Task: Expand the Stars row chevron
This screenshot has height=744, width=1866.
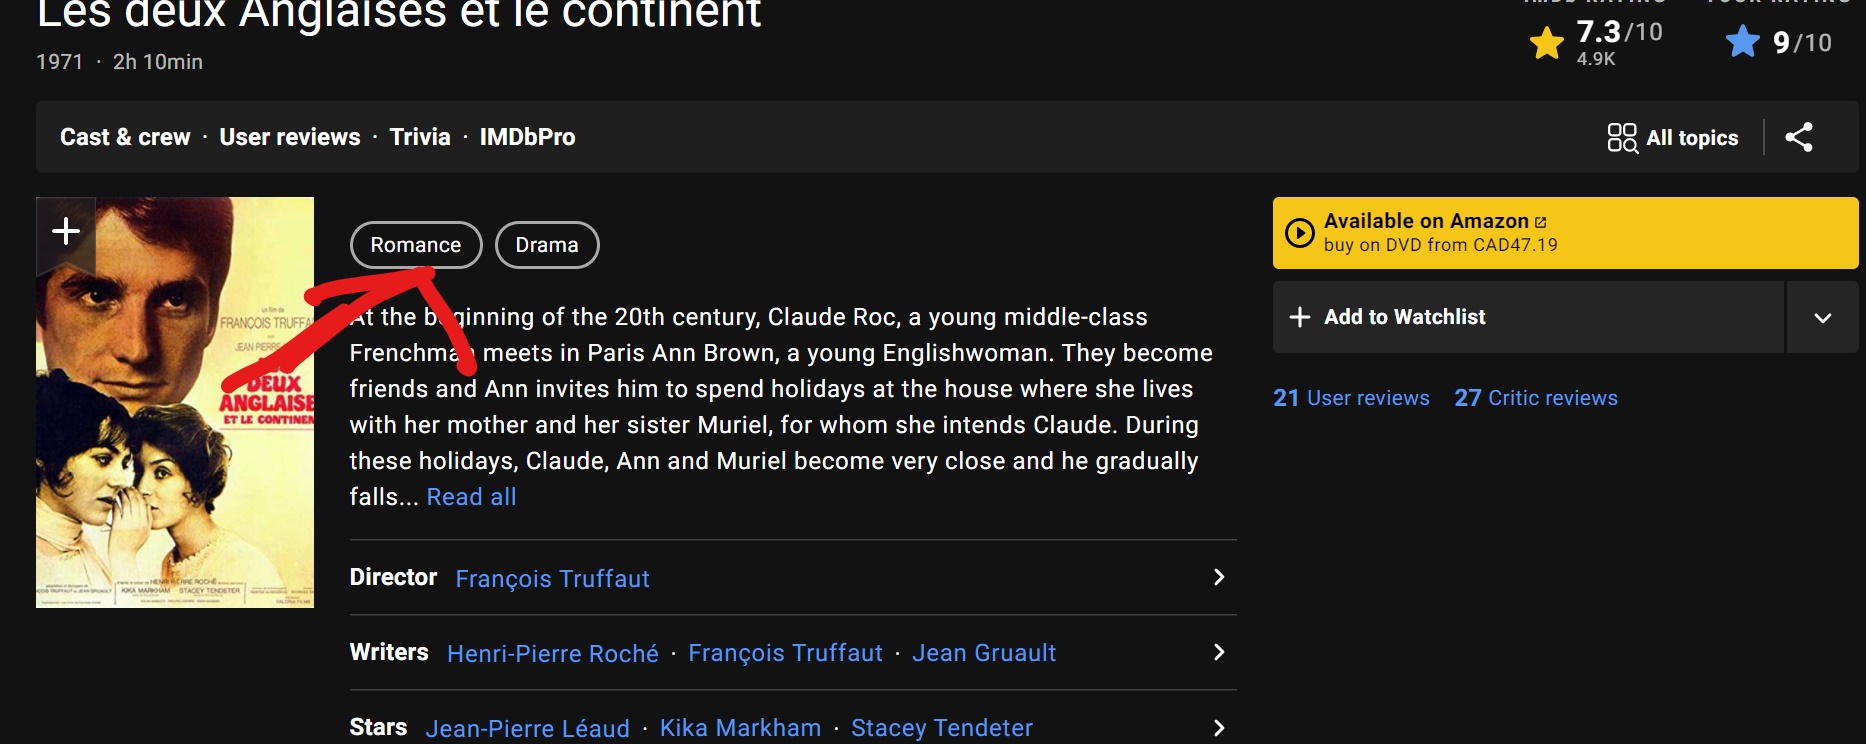Action: tap(1218, 727)
